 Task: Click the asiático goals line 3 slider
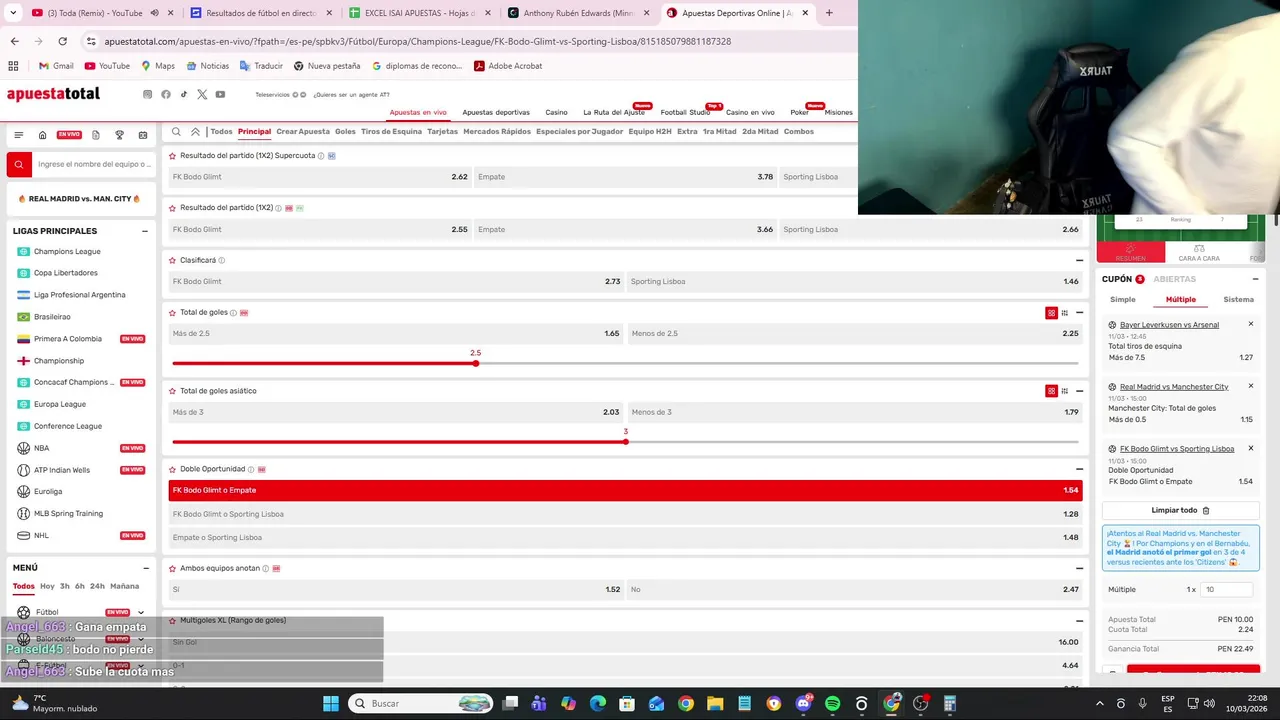[x=626, y=441]
